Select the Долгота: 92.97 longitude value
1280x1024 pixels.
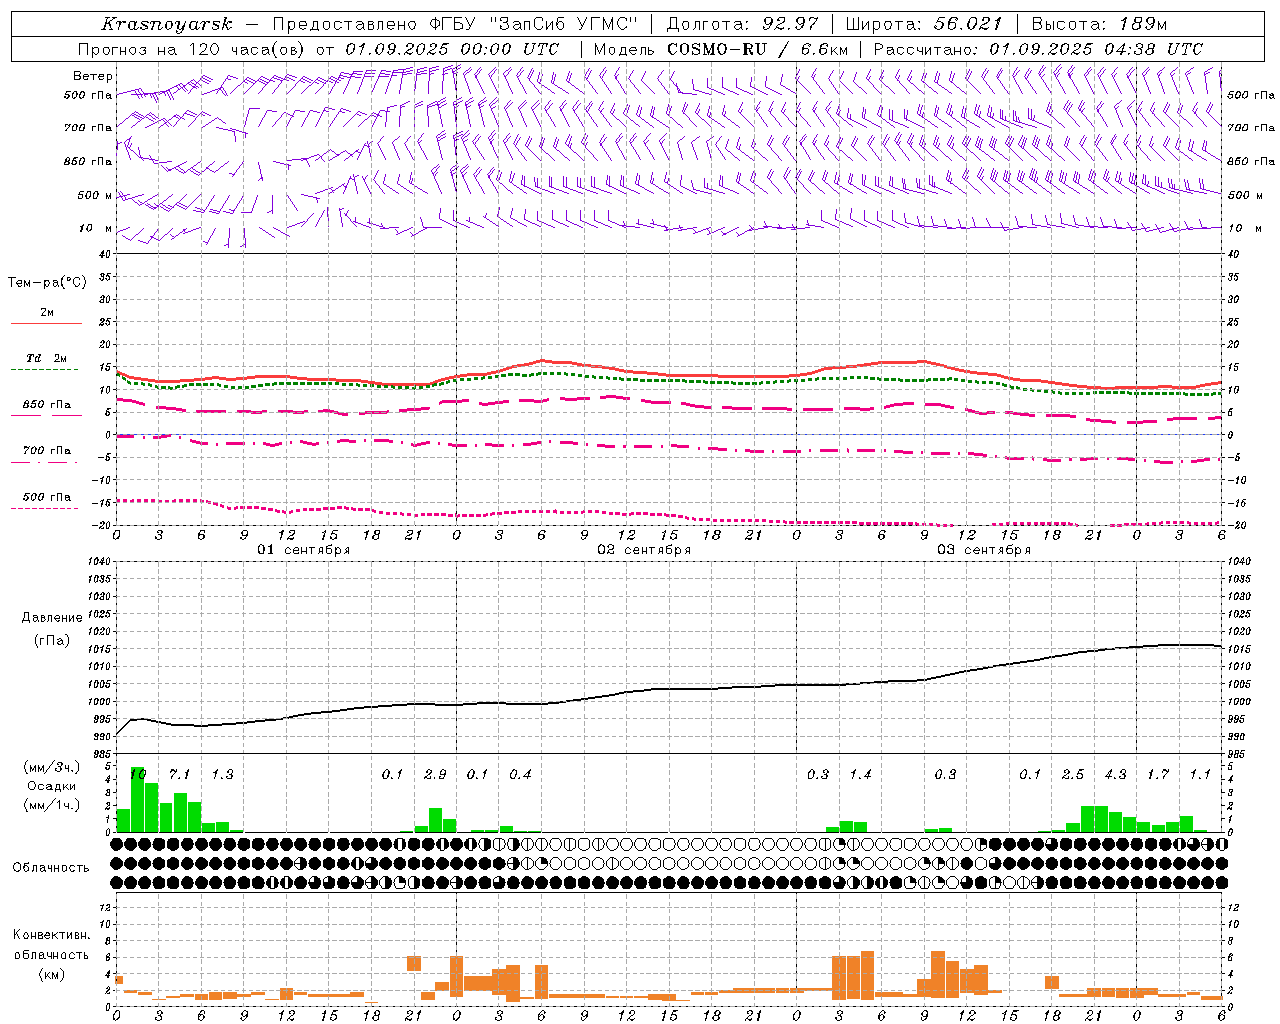(x=742, y=24)
